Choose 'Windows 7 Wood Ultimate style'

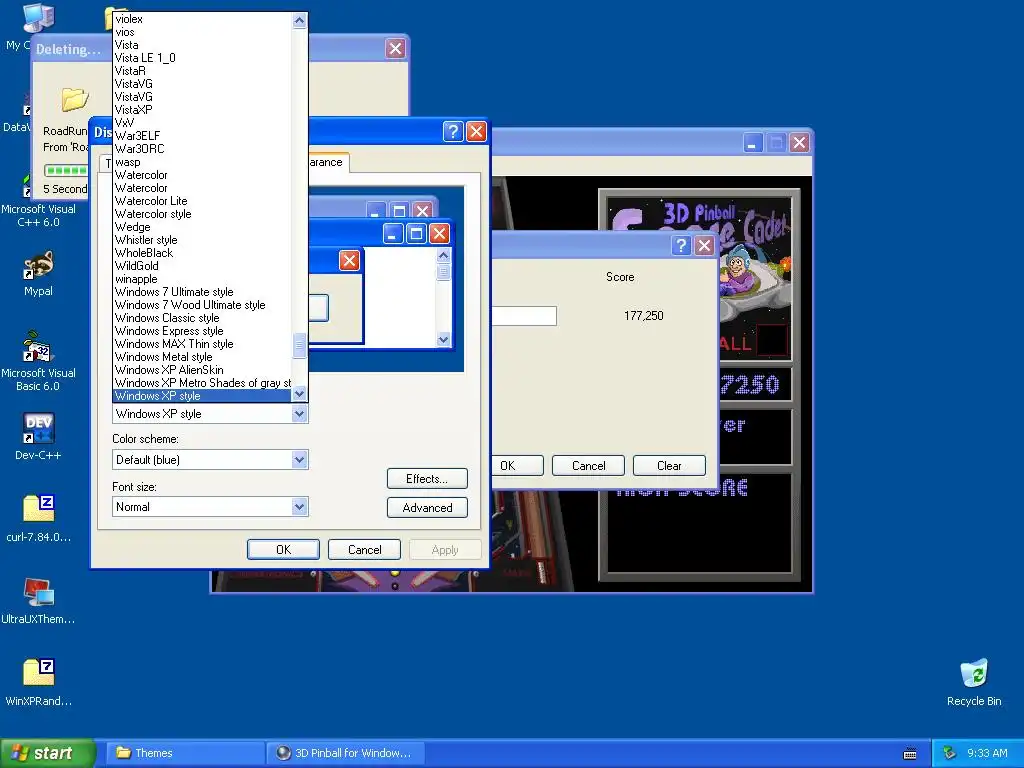202,305
